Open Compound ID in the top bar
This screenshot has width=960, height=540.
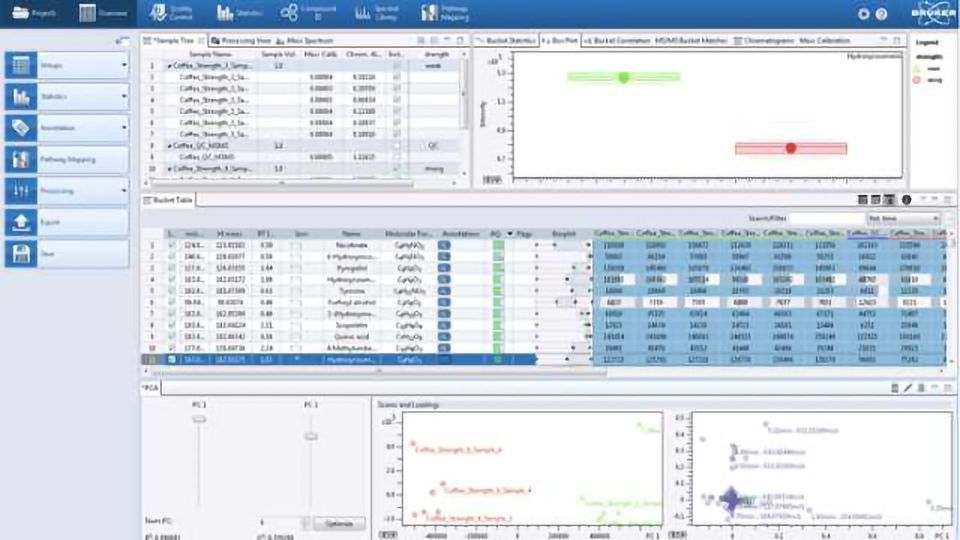(x=308, y=12)
